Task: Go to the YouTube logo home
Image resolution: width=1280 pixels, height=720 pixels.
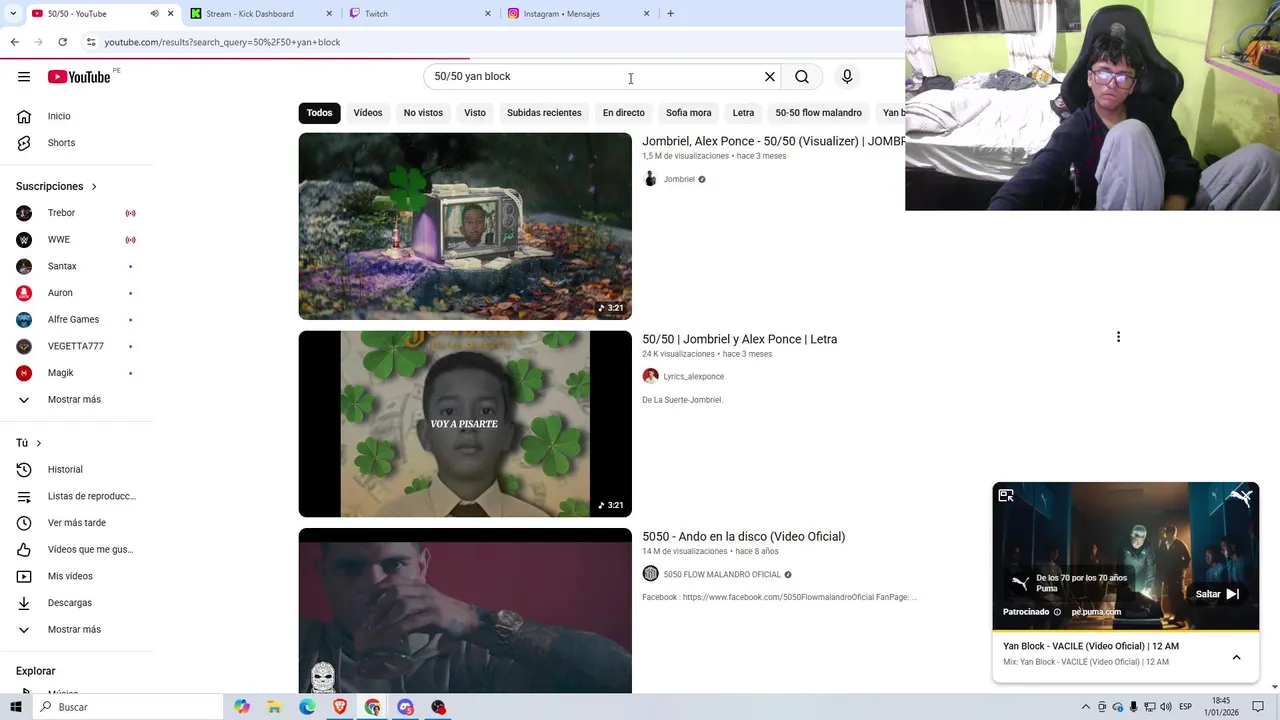Action: (x=78, y=77)
